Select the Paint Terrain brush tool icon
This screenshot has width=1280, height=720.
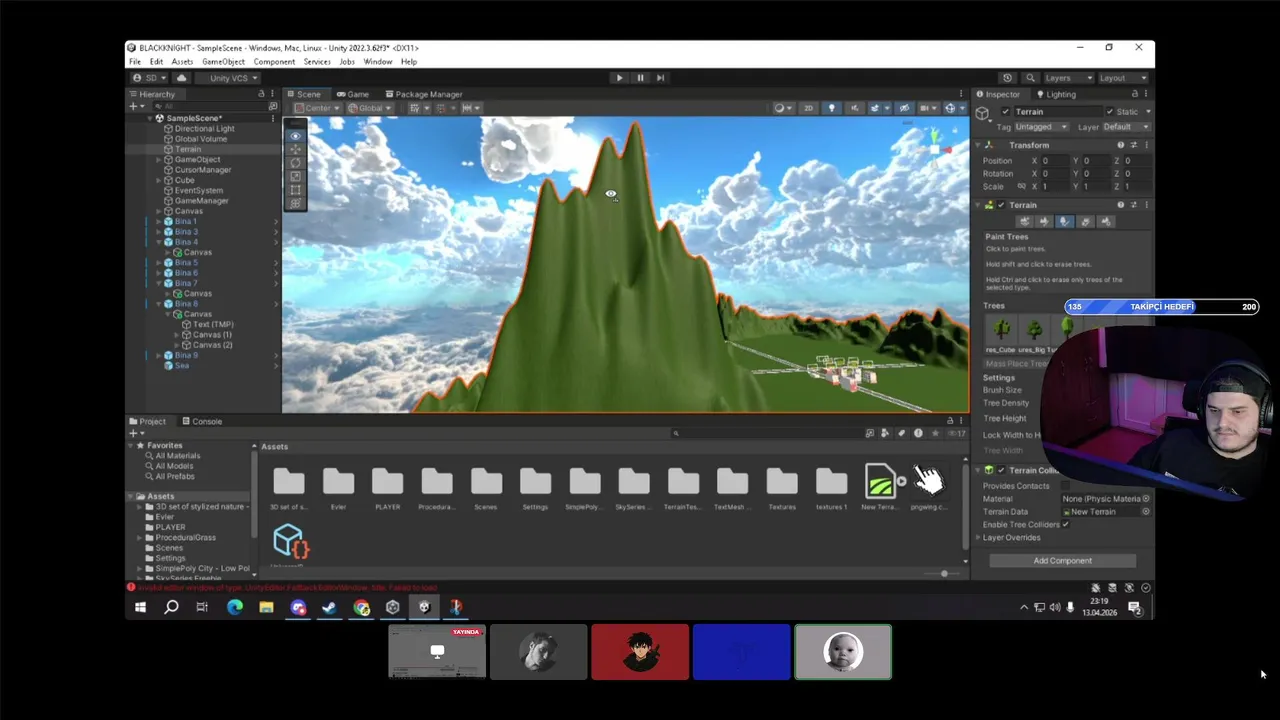pos(1044,221)
